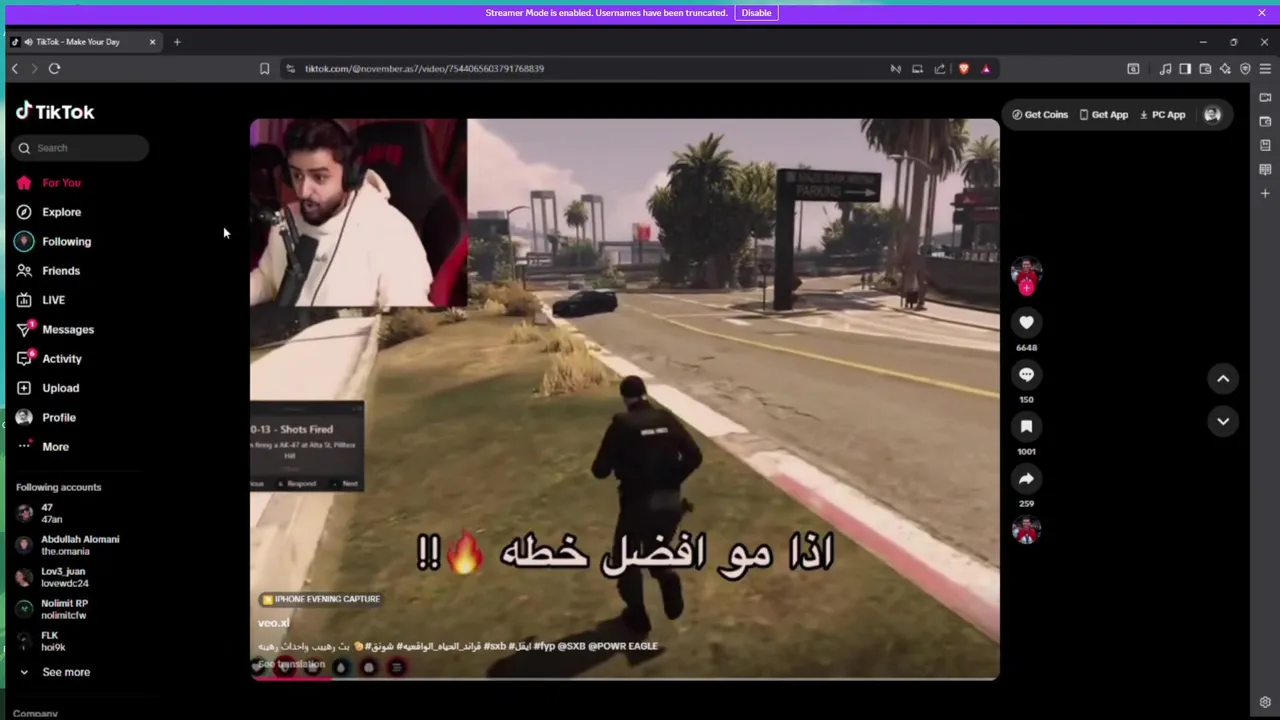Dismiss the Streamer Mode banner
The width and height of the screenshot is (1280, 720).
pos(1262,13)
